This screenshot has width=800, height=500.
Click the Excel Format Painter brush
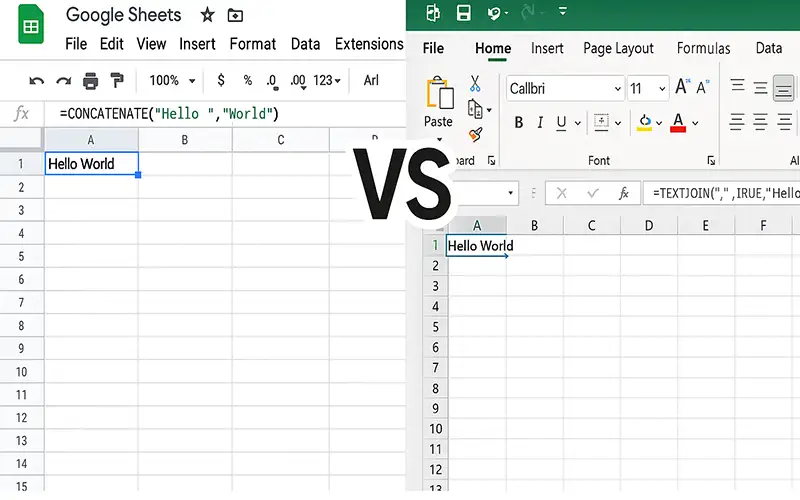(x=475, y=134)
